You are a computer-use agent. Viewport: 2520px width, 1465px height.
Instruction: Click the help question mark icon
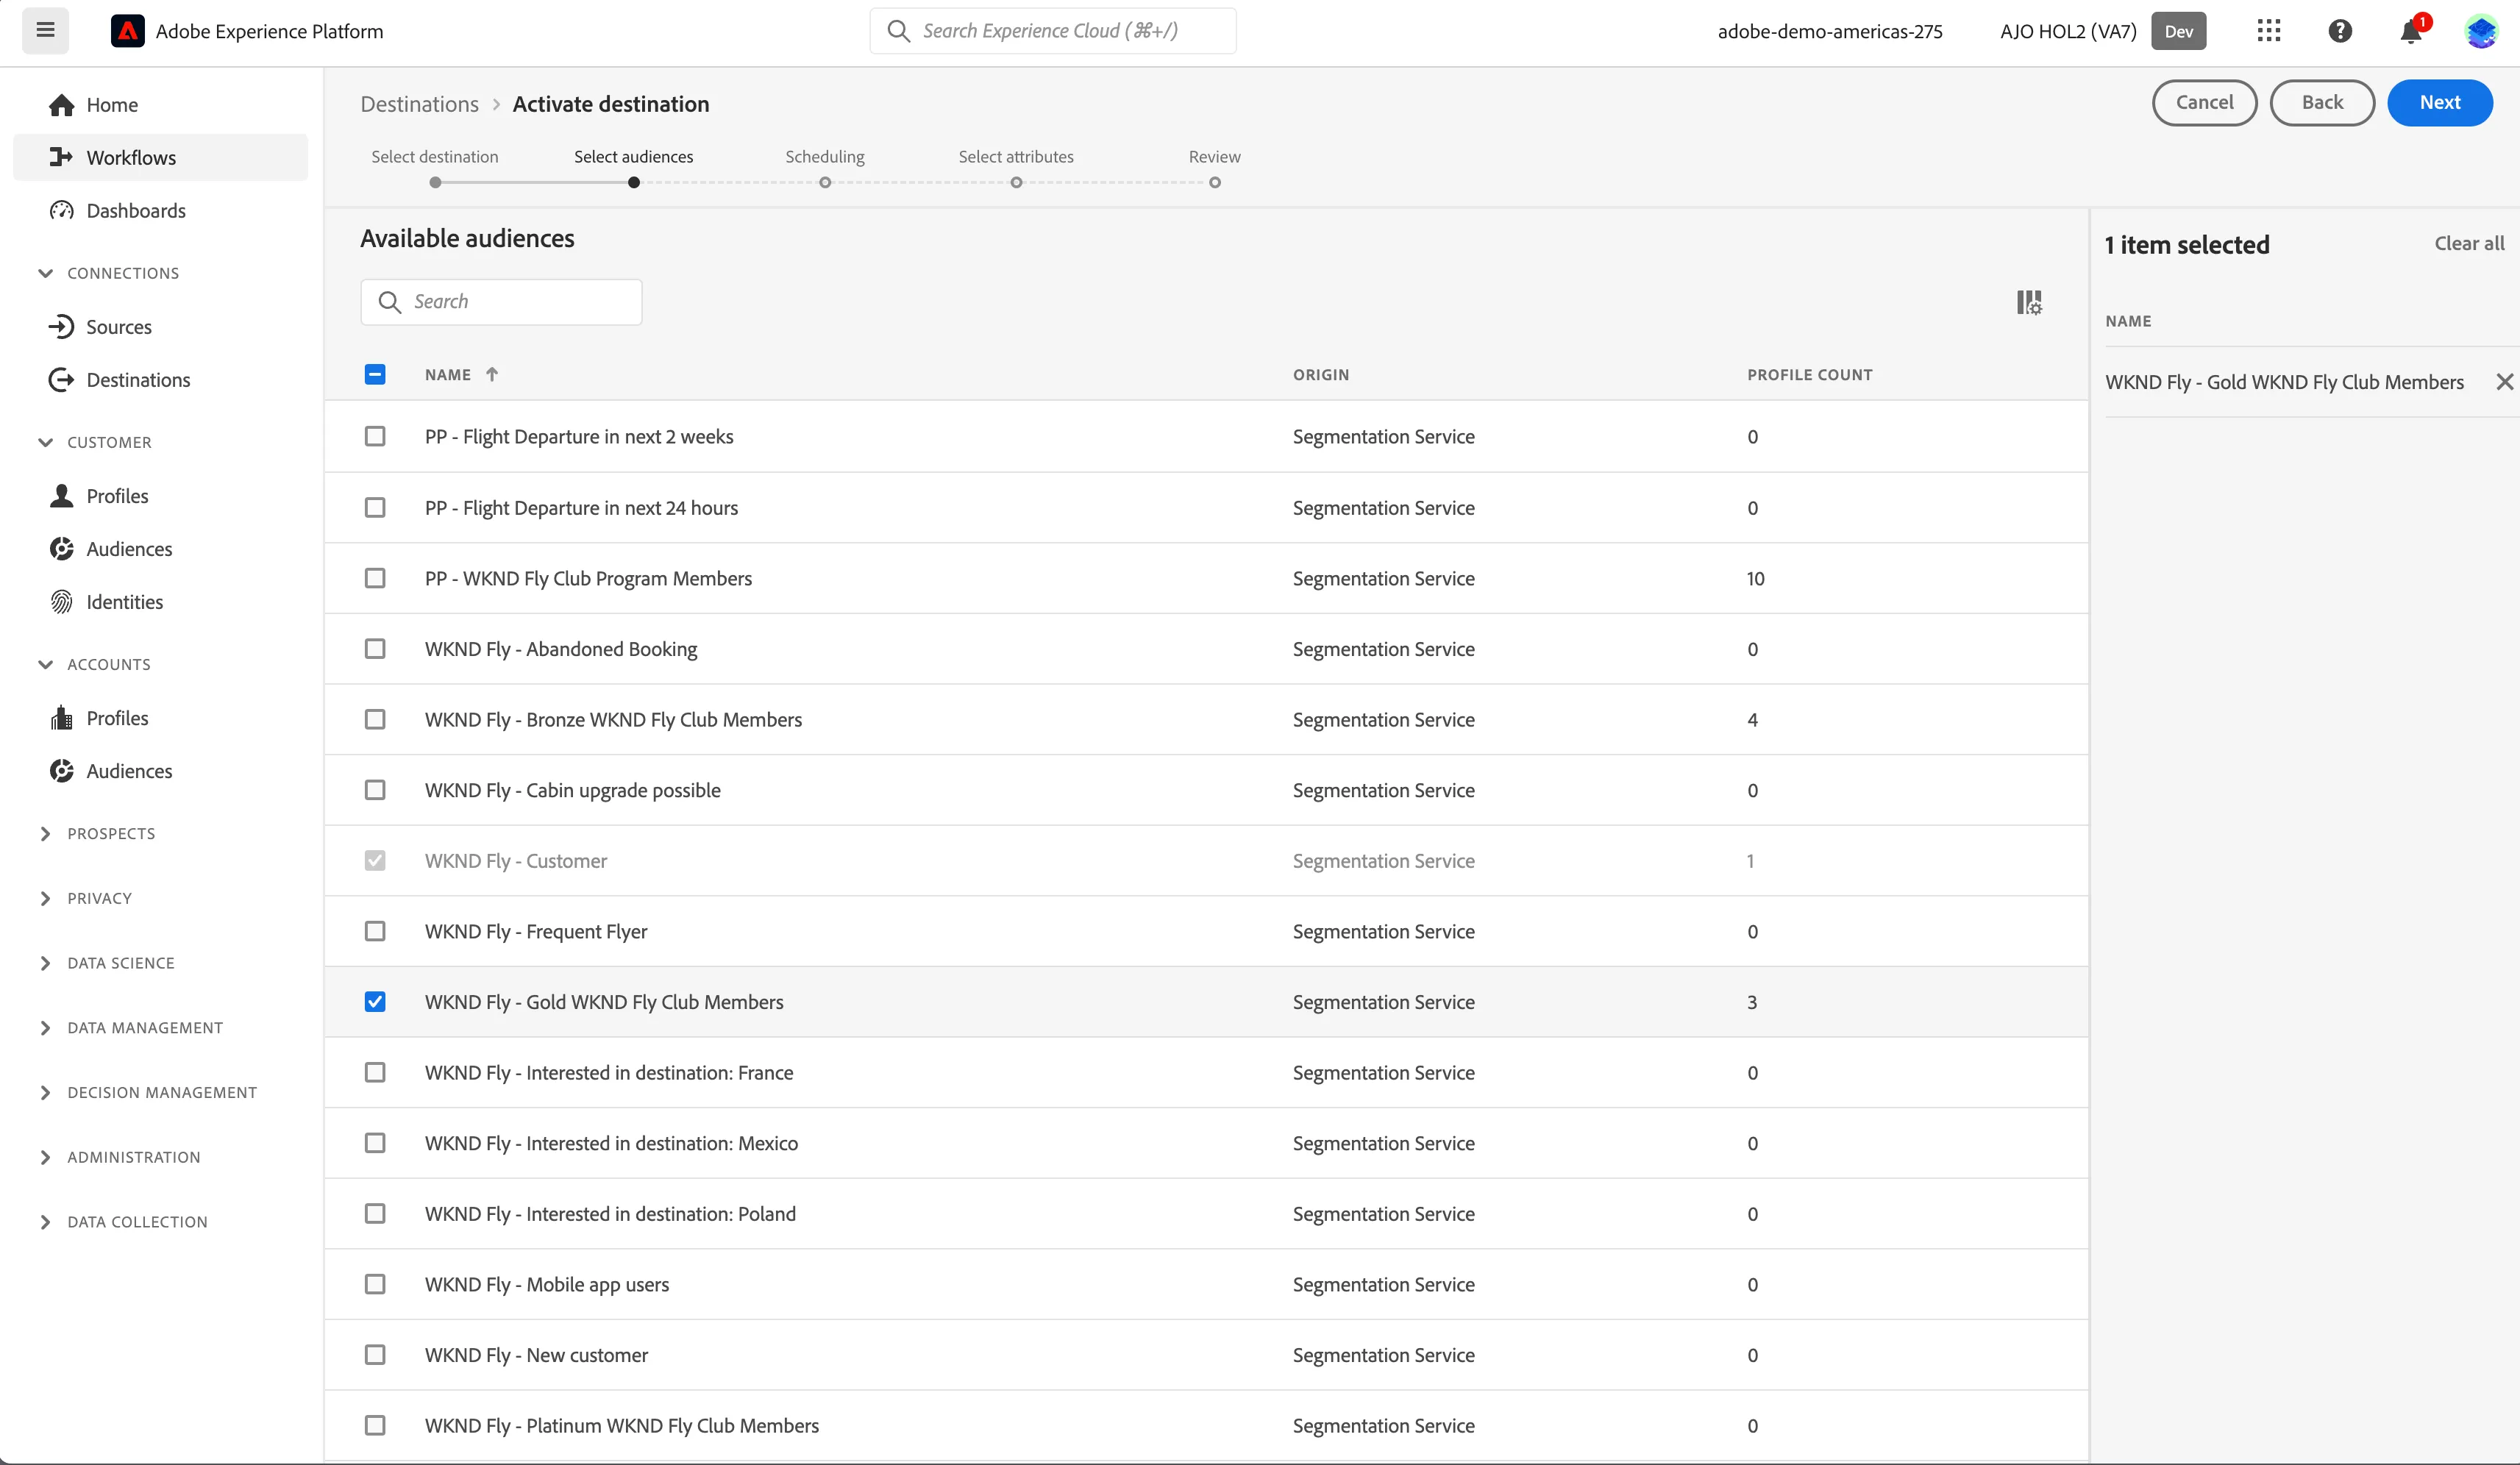[2340, 31]
